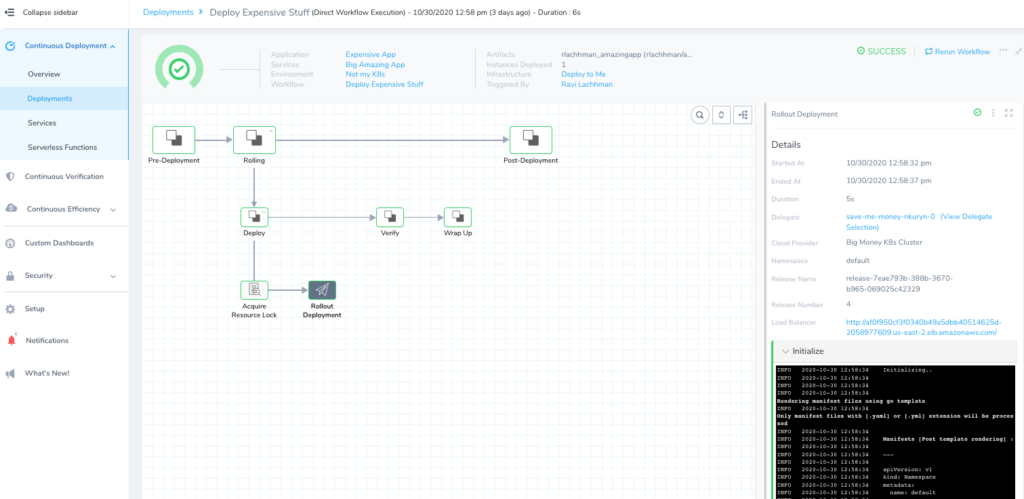The image size is (1024, 499).
Task: Collapse the sidebar using the arrow icon
Action: 10,12
